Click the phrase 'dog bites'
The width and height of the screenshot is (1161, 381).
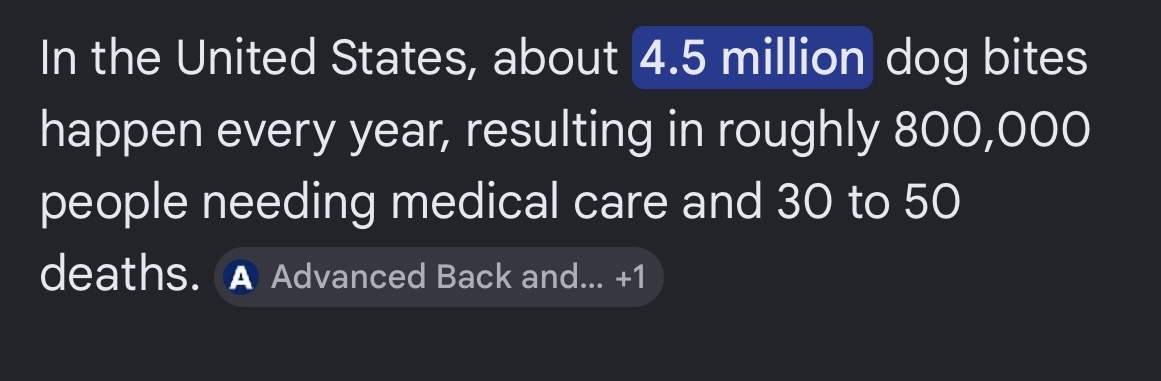[x=986, y=59]
